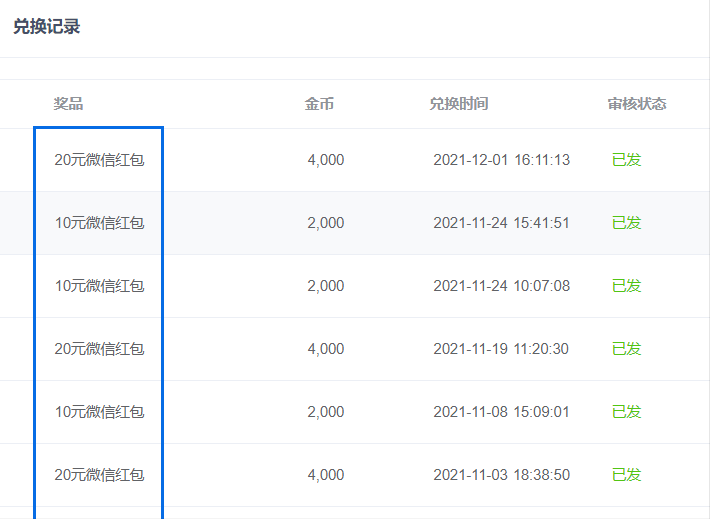Select 4,000 coins in the 2021-11-19 row
The height and width of the screenshot is (519, 710).
[325, 349]
